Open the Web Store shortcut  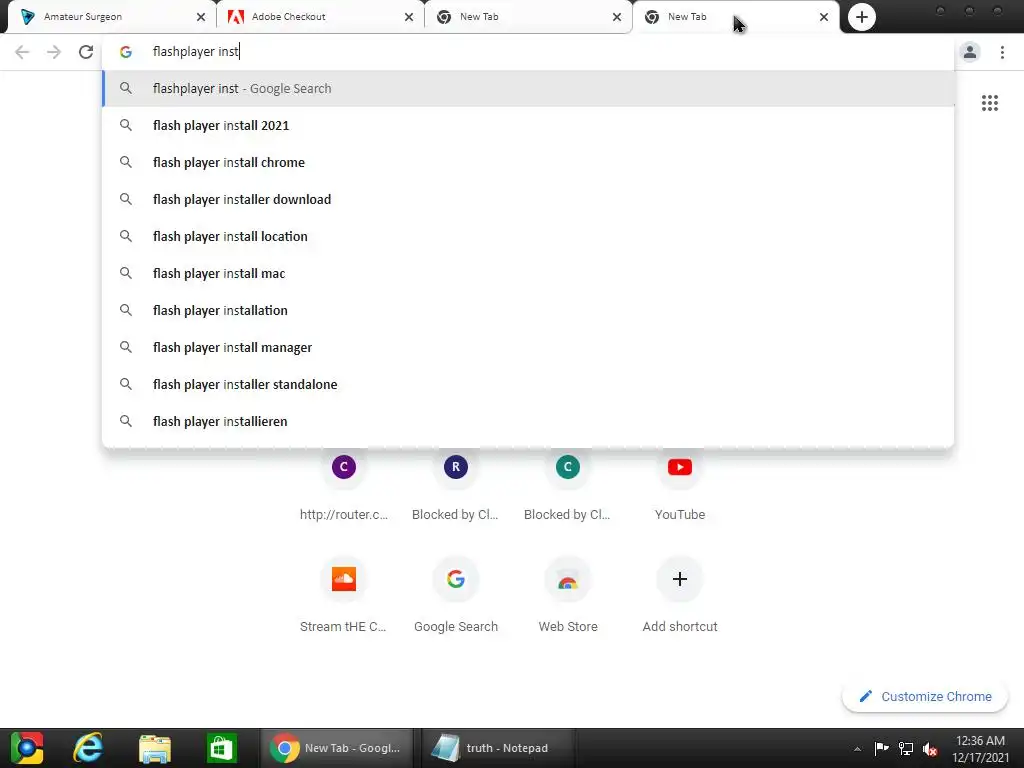(568, 594)
